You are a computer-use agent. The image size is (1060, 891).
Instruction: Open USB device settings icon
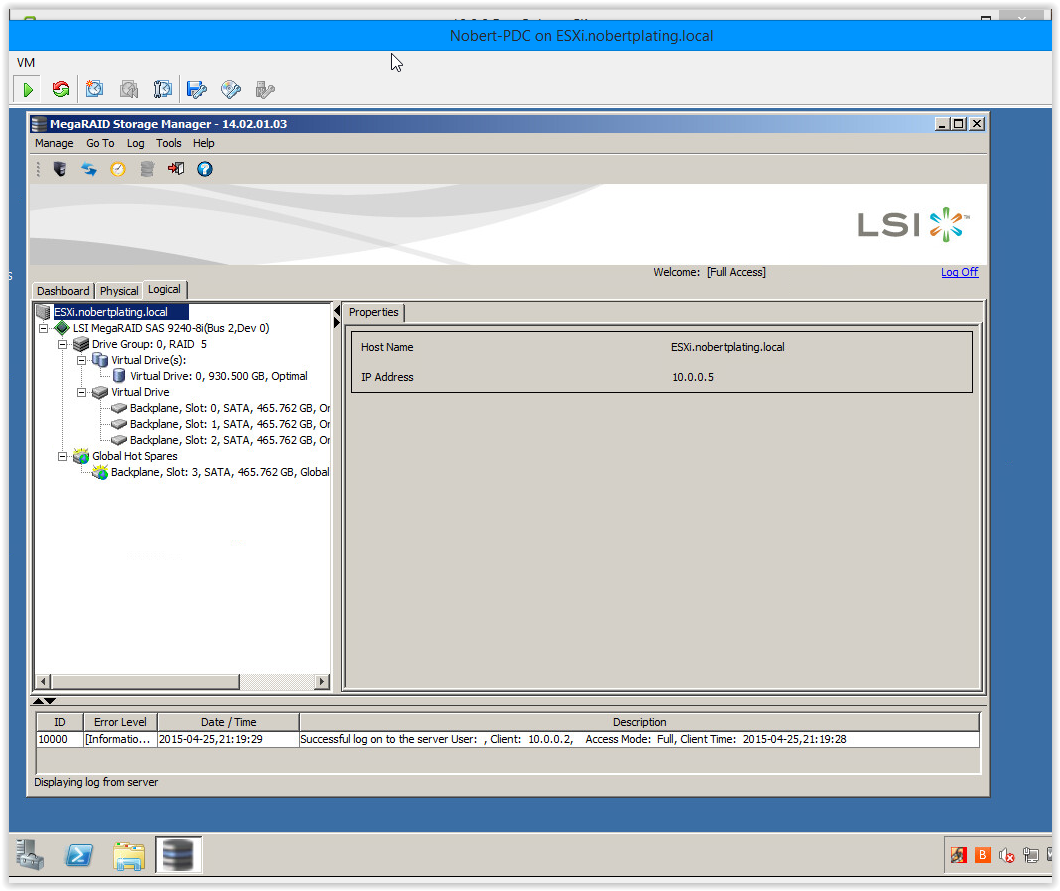(264, 89)
